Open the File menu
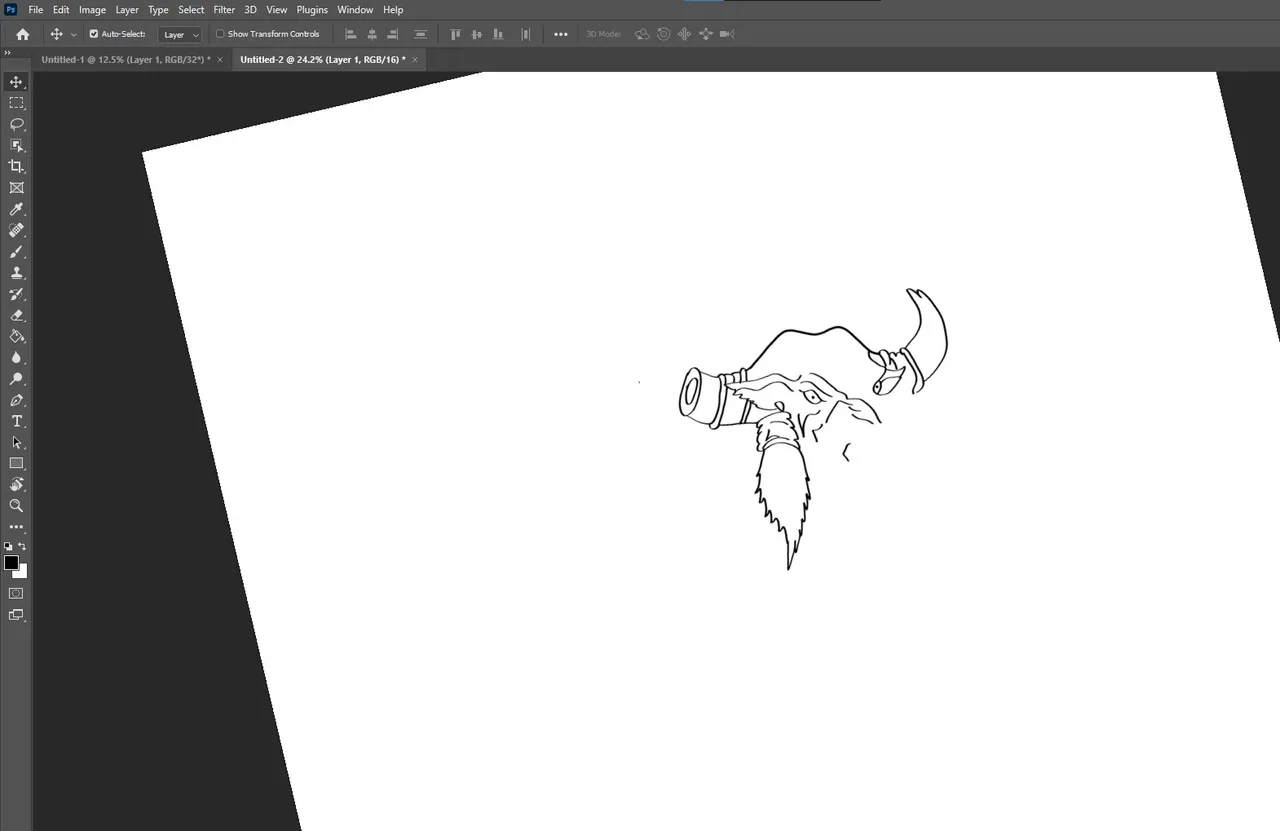The width and height of the screenshot is (1280, 831). [x=36, y=10]
